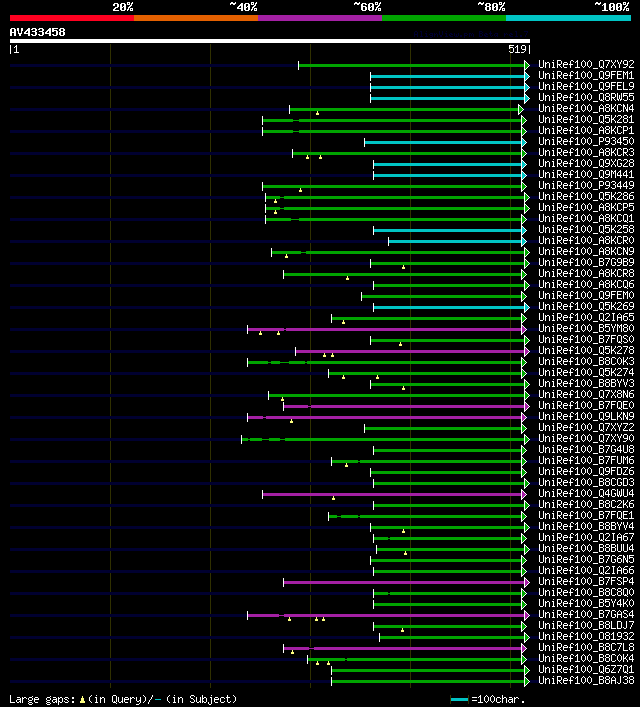This screenshot has width=640, height=707.
Task: Open the UniRef100_B8C0K3 entry
Action: 586,361
